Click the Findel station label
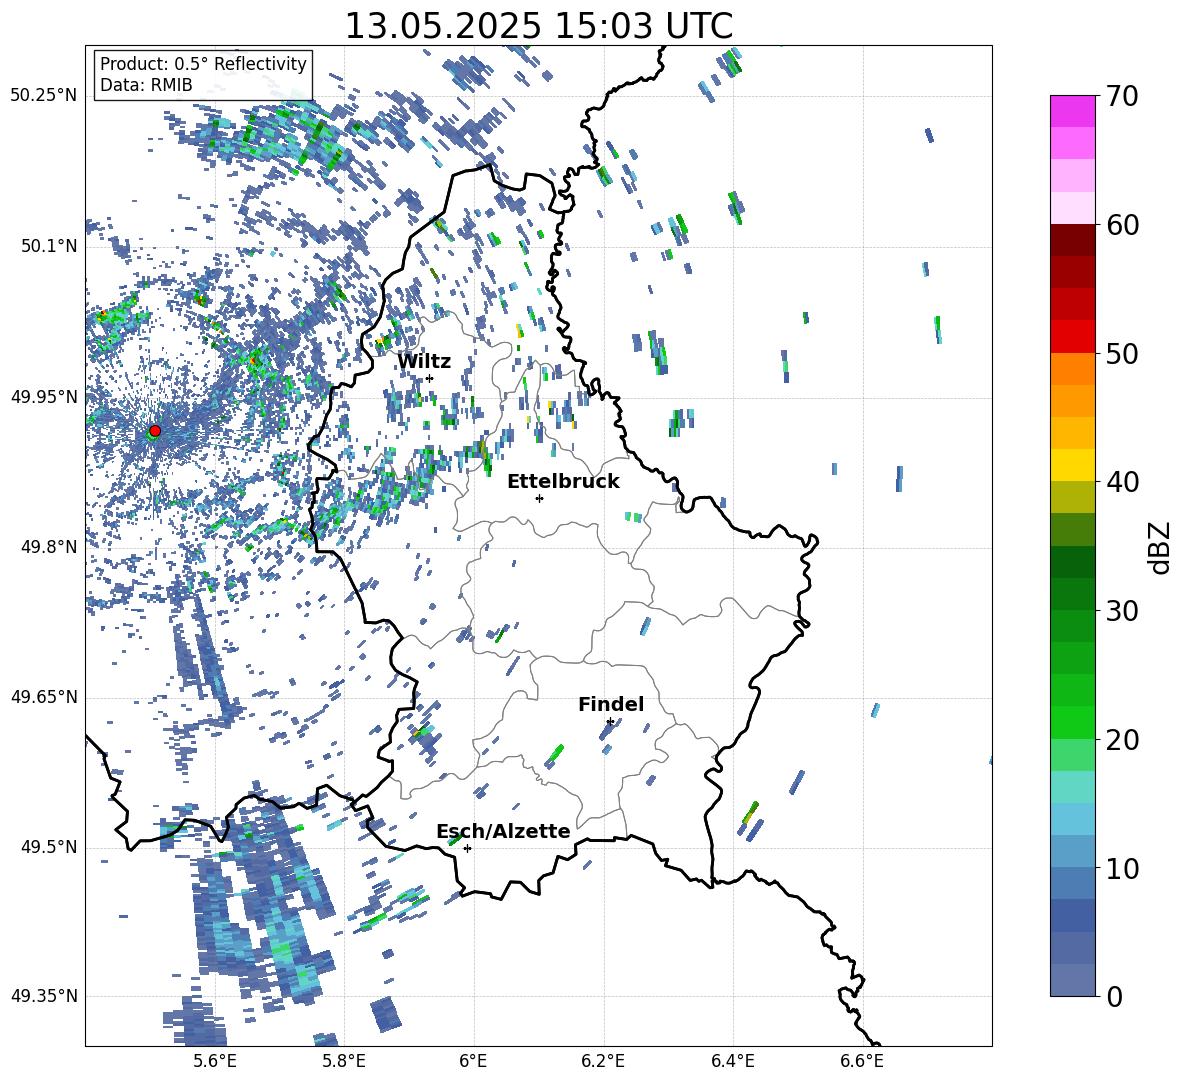This screenshot has width=1184, height=1081. [x=611, y=704]
